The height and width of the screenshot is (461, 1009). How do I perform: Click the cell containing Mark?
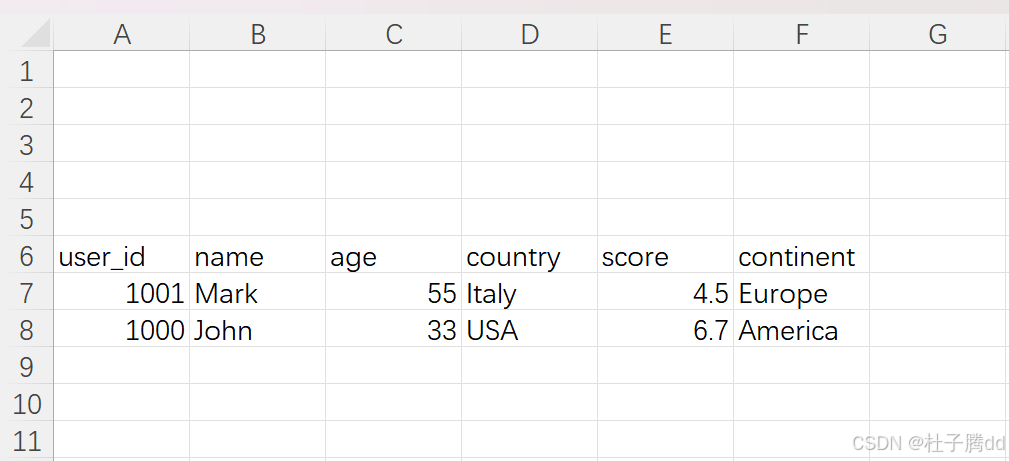(257, 294)
